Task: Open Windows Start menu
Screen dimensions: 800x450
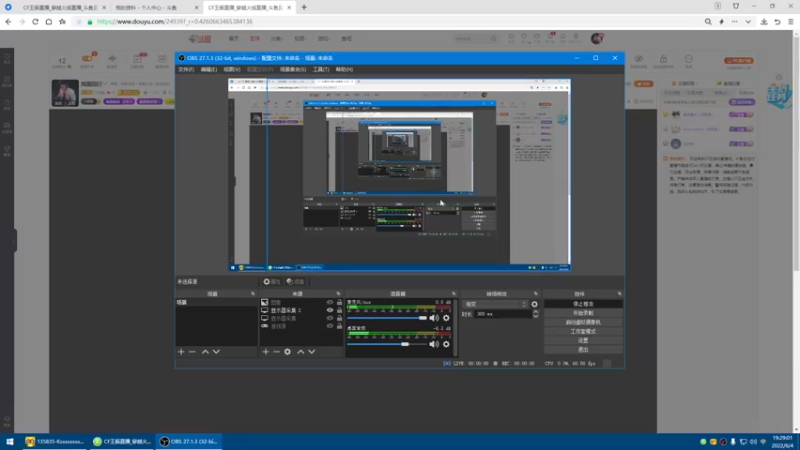Action: 10,442
